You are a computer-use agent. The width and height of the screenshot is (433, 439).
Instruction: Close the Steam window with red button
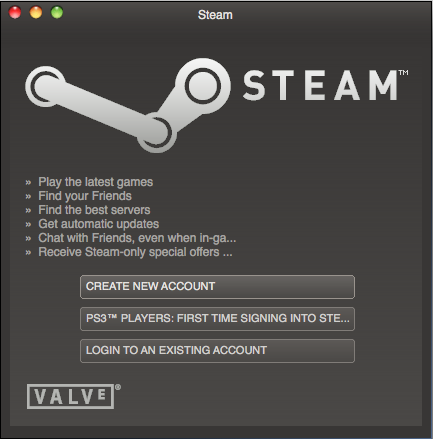(15, 13)
